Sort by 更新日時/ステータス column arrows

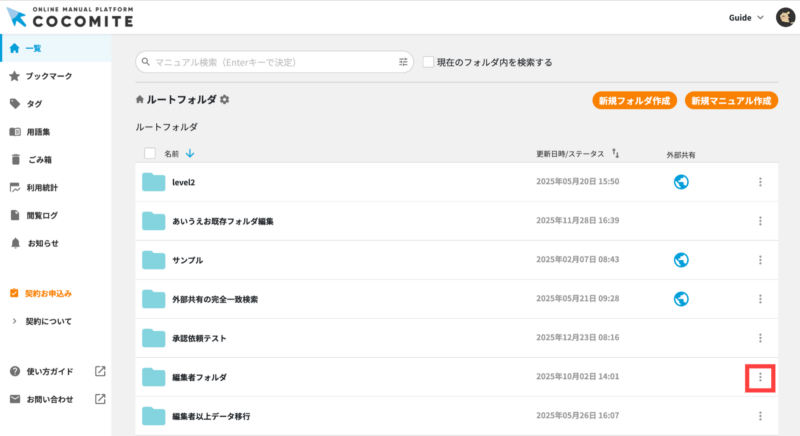[616, 154]
